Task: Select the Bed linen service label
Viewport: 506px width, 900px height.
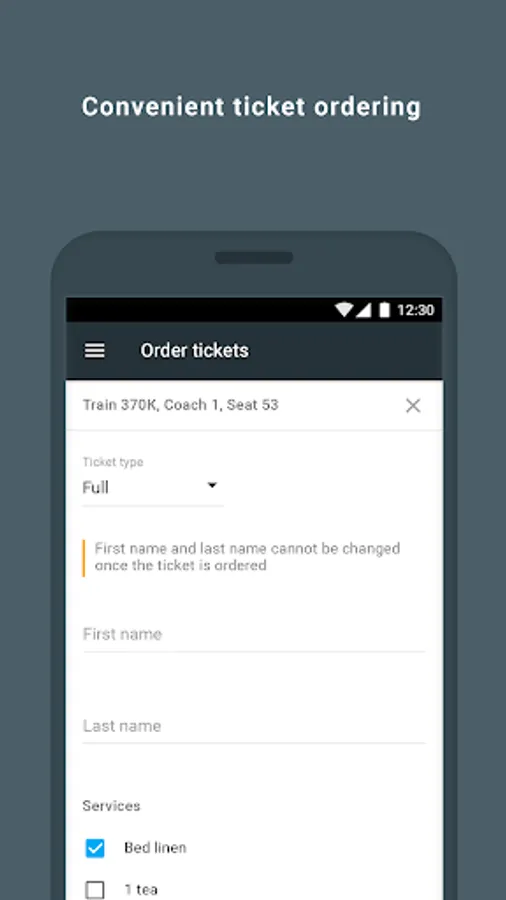Action: (155, 848)
